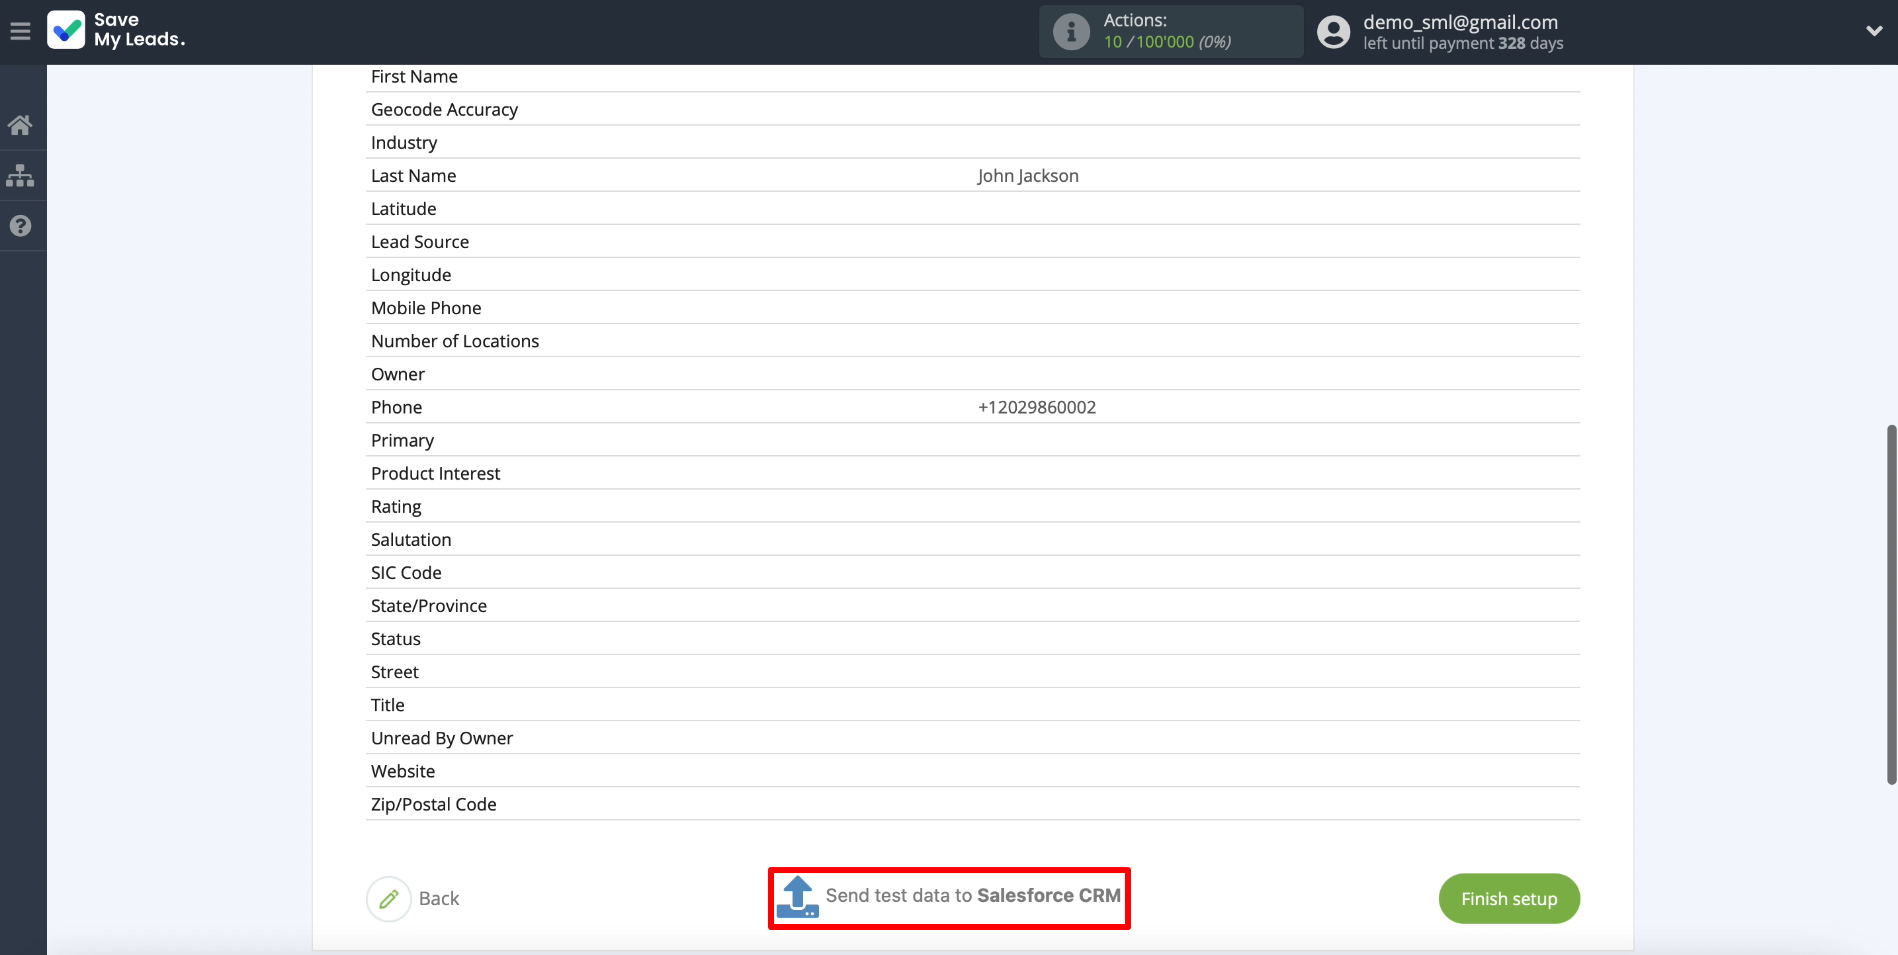The width and height of the screenshot is (1898, 955).
Task: Click the Last Name field label
Action: coord(413,176)
